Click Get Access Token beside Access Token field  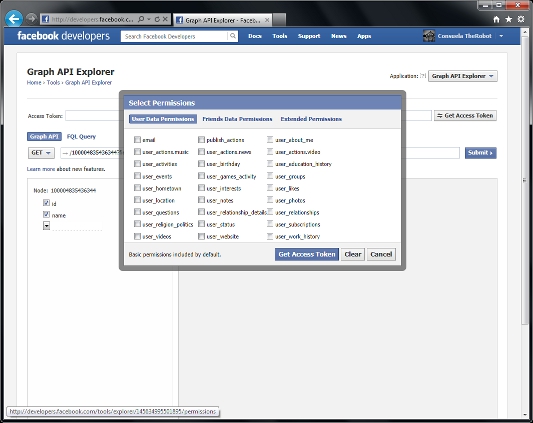pos(465,116)
